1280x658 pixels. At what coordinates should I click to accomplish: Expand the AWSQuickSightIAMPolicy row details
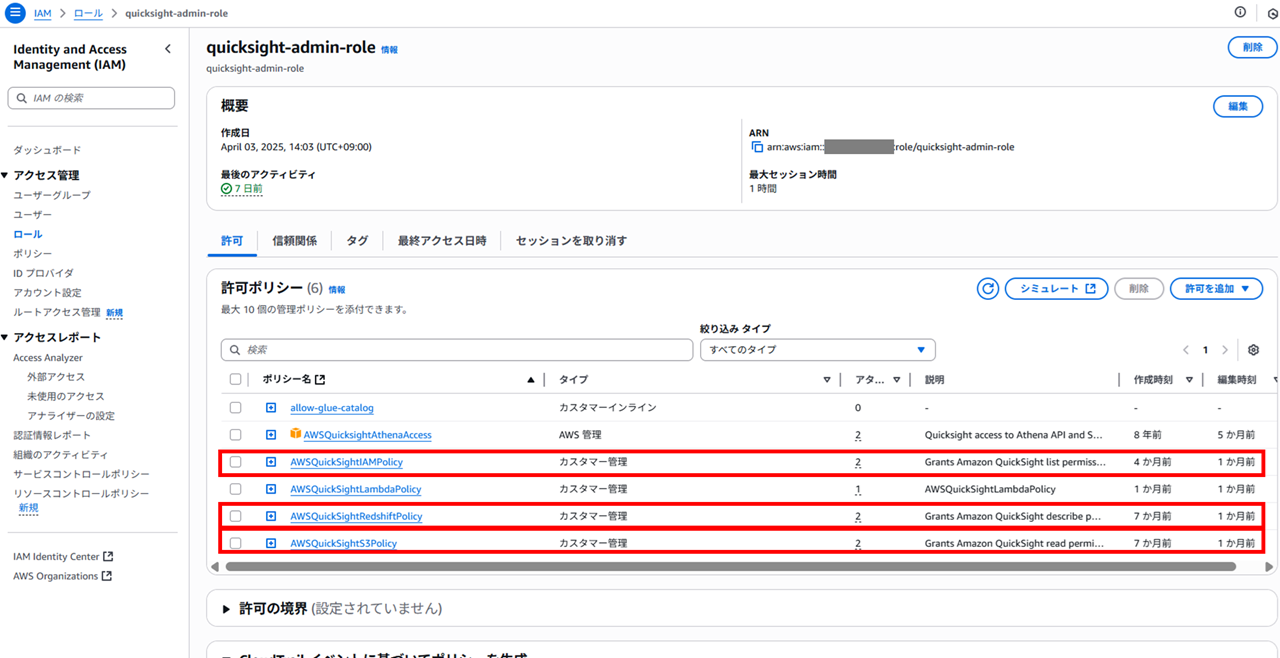pos(271,462)
